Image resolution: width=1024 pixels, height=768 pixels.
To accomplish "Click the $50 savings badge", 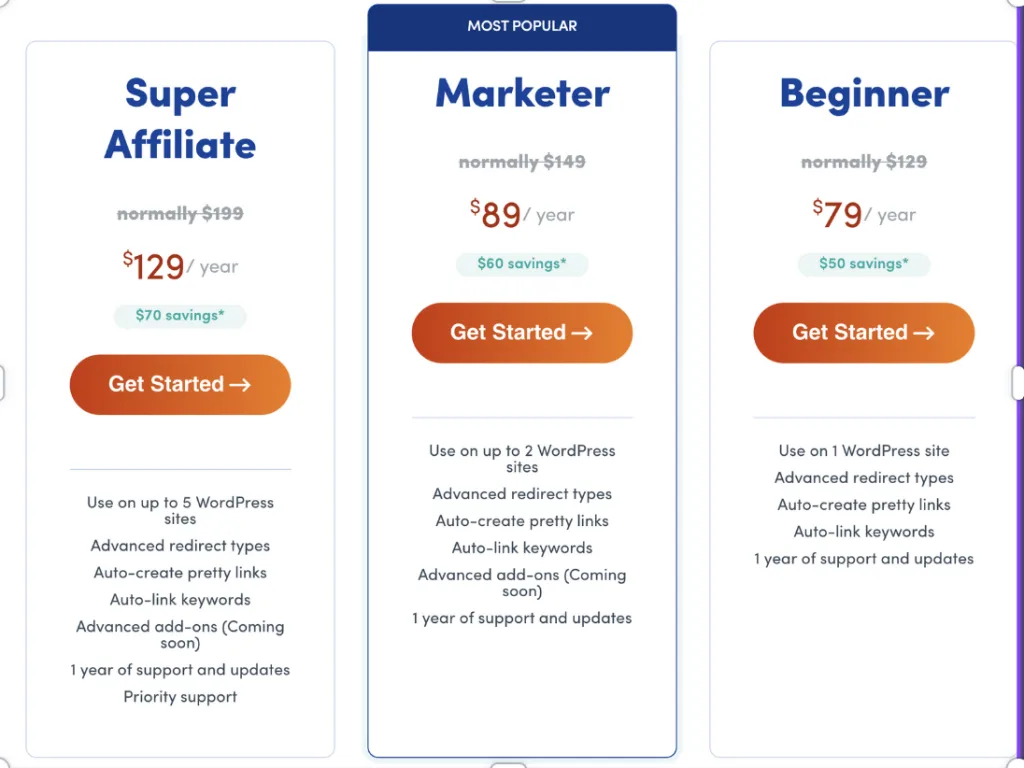I will pyautogui.click(x=863, y=264).
